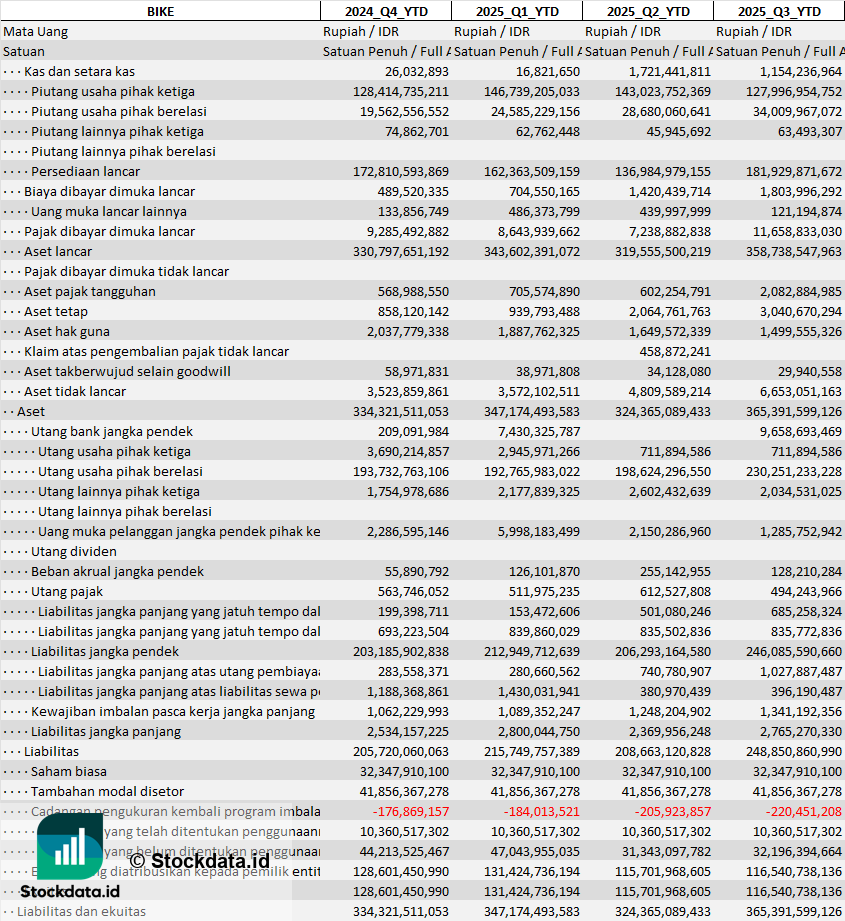This screenshot has width=845, height=921.
Task: Select Aset pajak tangguhan label
Action: coord(90,291)
